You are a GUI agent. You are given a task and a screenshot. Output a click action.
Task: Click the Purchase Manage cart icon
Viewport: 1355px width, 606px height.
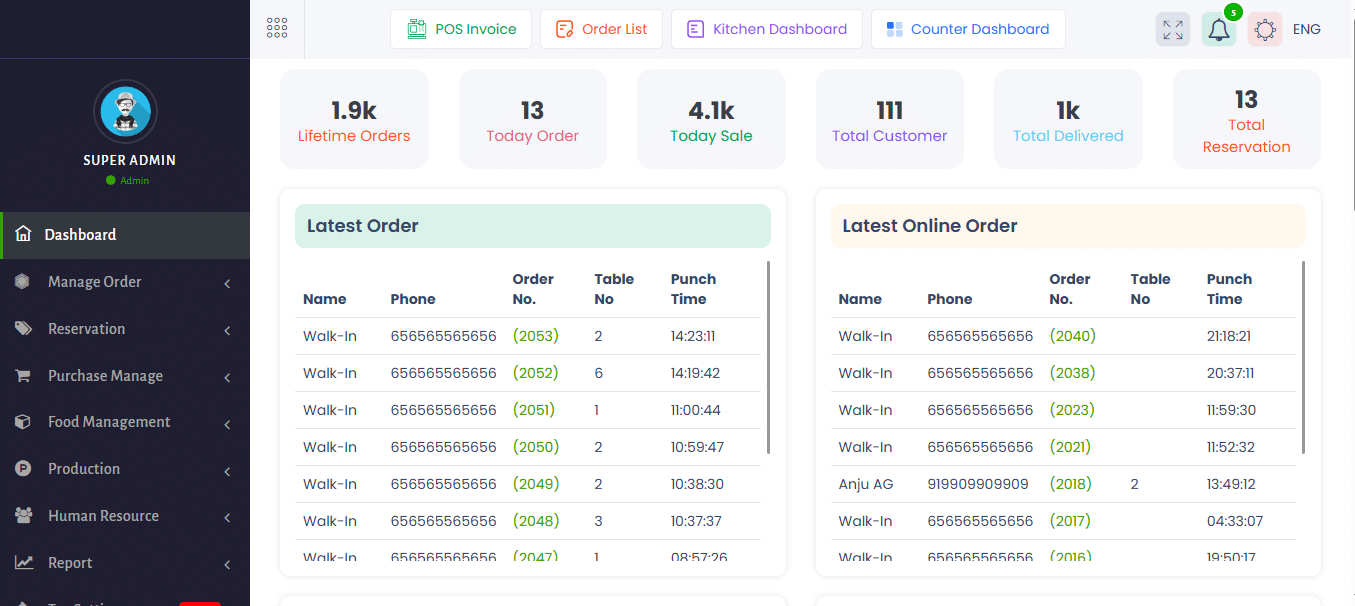22,376
